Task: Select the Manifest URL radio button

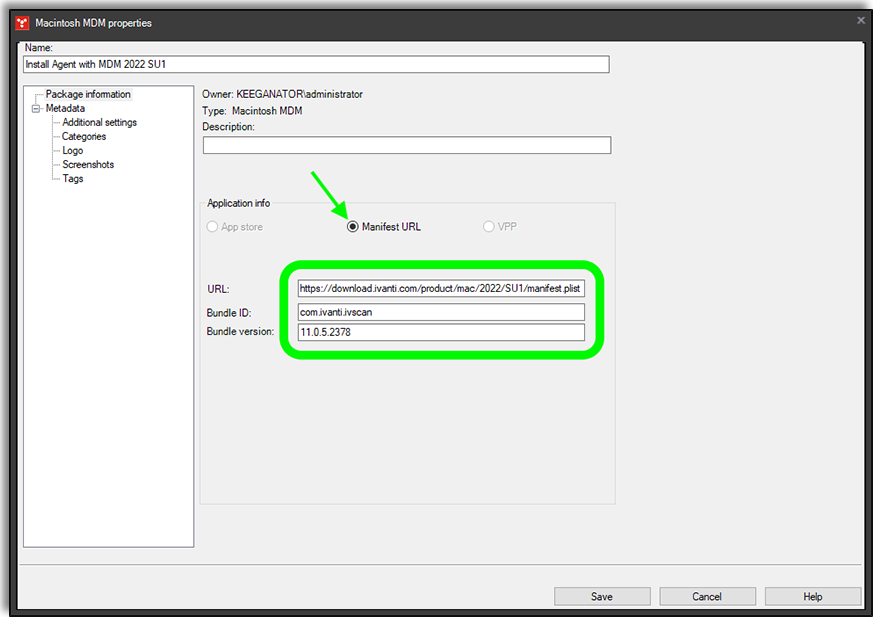Action: 352,226
